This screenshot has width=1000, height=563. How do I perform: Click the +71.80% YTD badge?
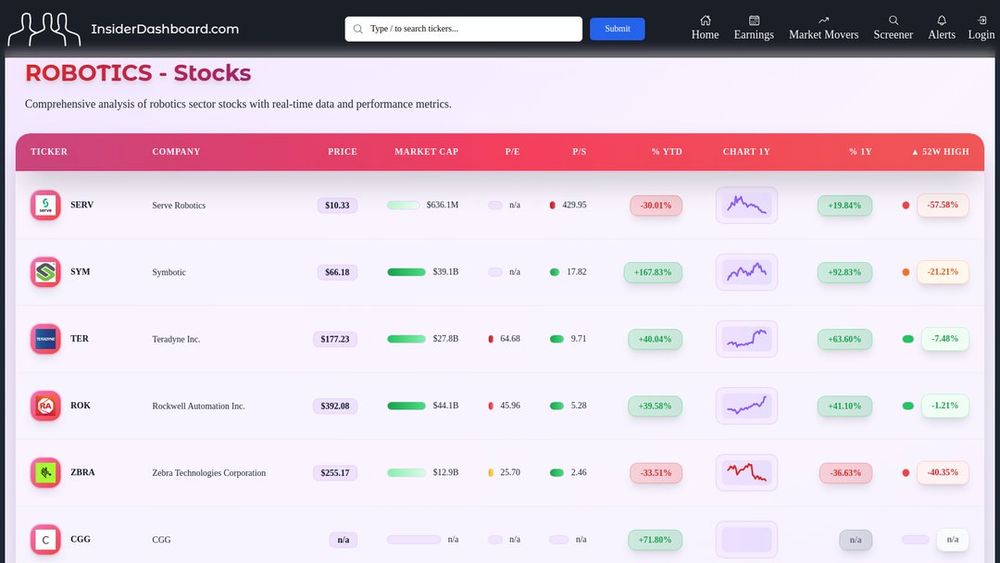(x=655, y=539)
